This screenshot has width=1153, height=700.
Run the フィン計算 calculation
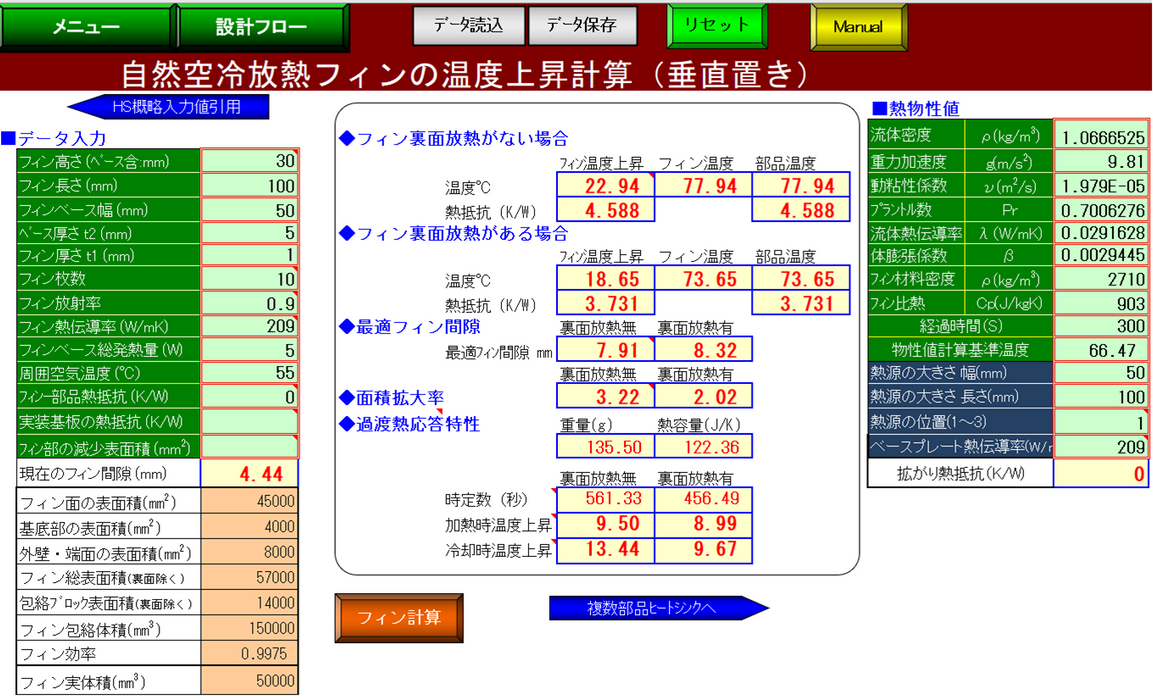tap(399, 618)
